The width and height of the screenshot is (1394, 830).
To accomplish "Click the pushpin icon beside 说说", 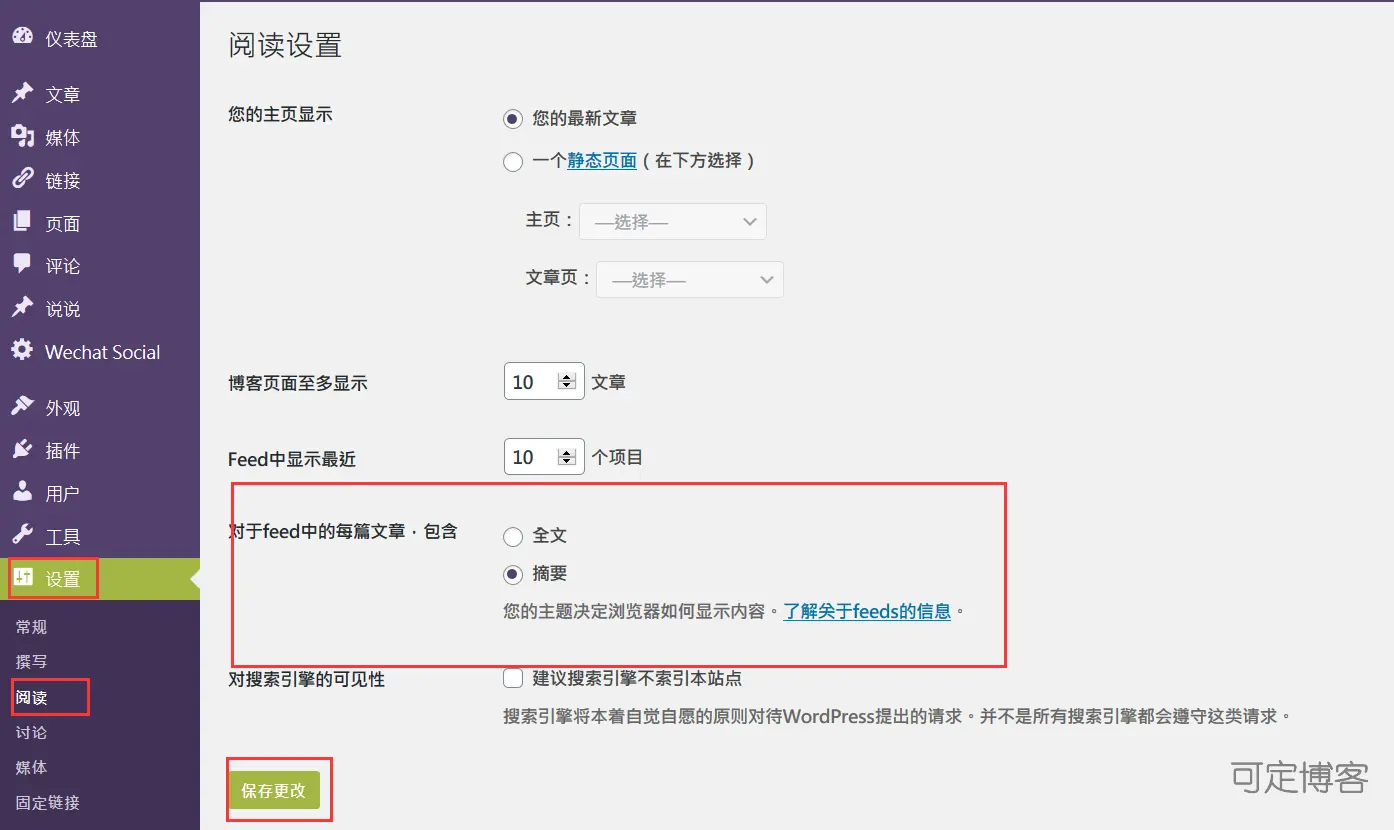I will pos(22,308).
